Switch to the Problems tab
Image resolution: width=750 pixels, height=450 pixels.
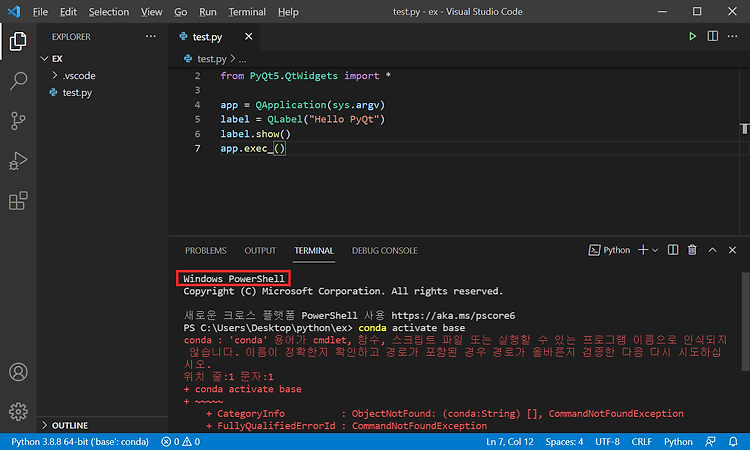206,251
